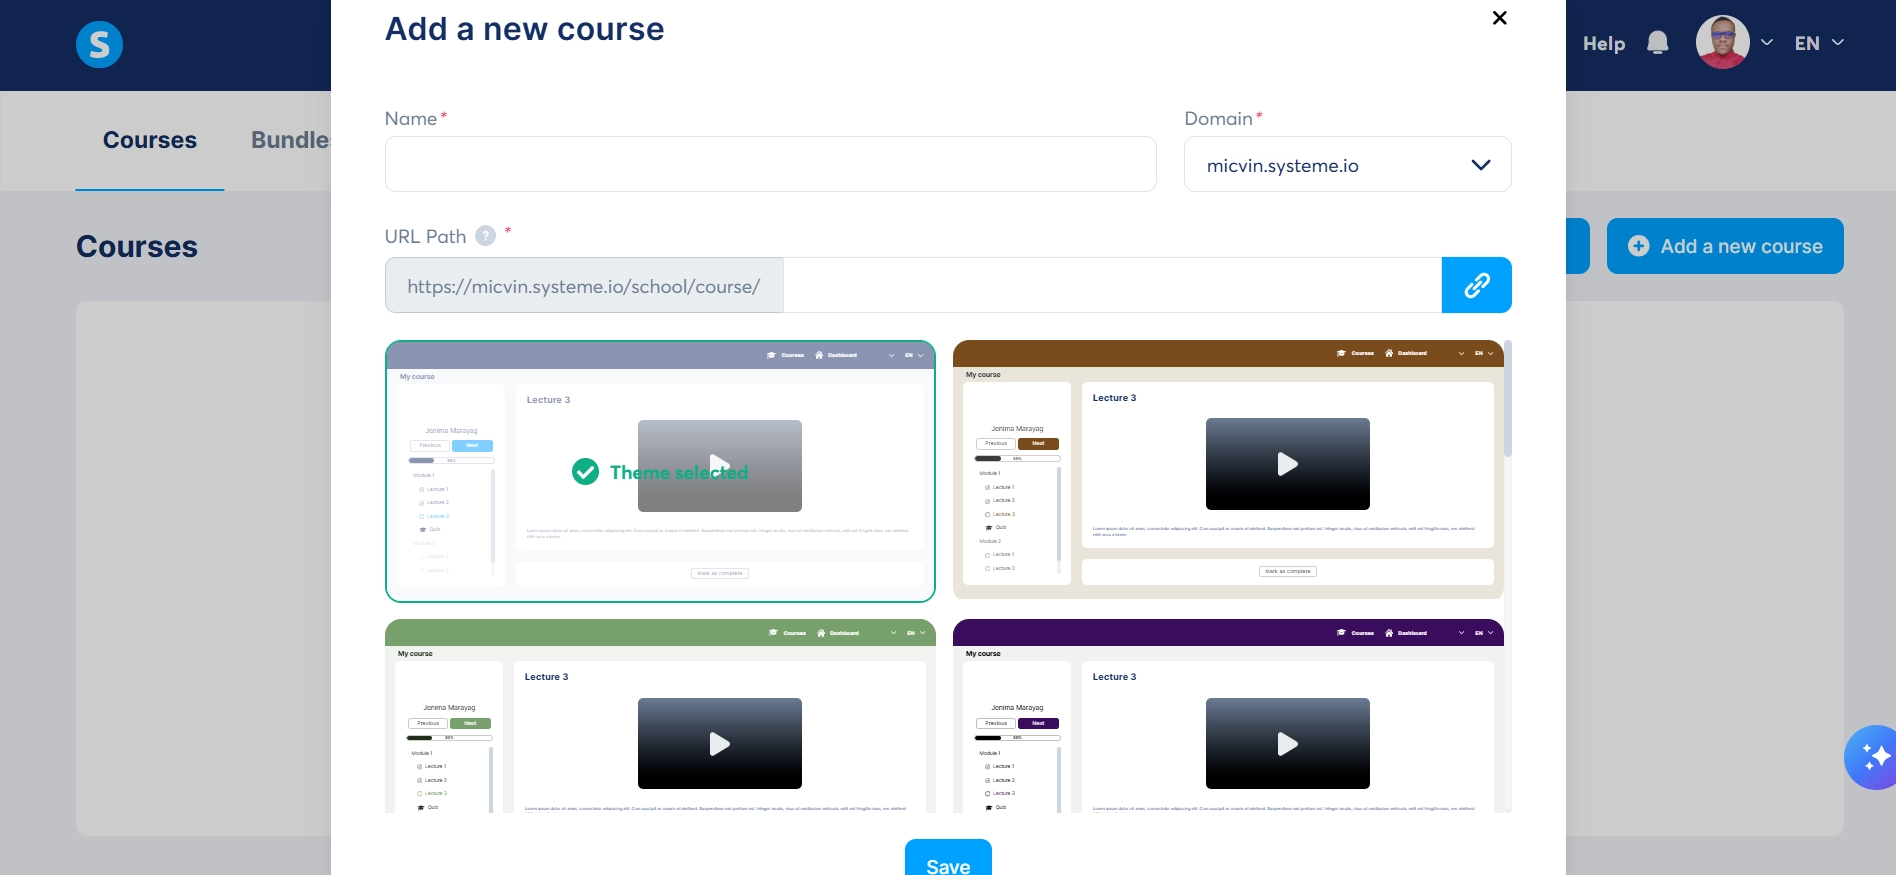Select the gray-blue selected theme thumbnail
Image resolution: width=1896 pixels, height=875 pixels.
point(660,471)
